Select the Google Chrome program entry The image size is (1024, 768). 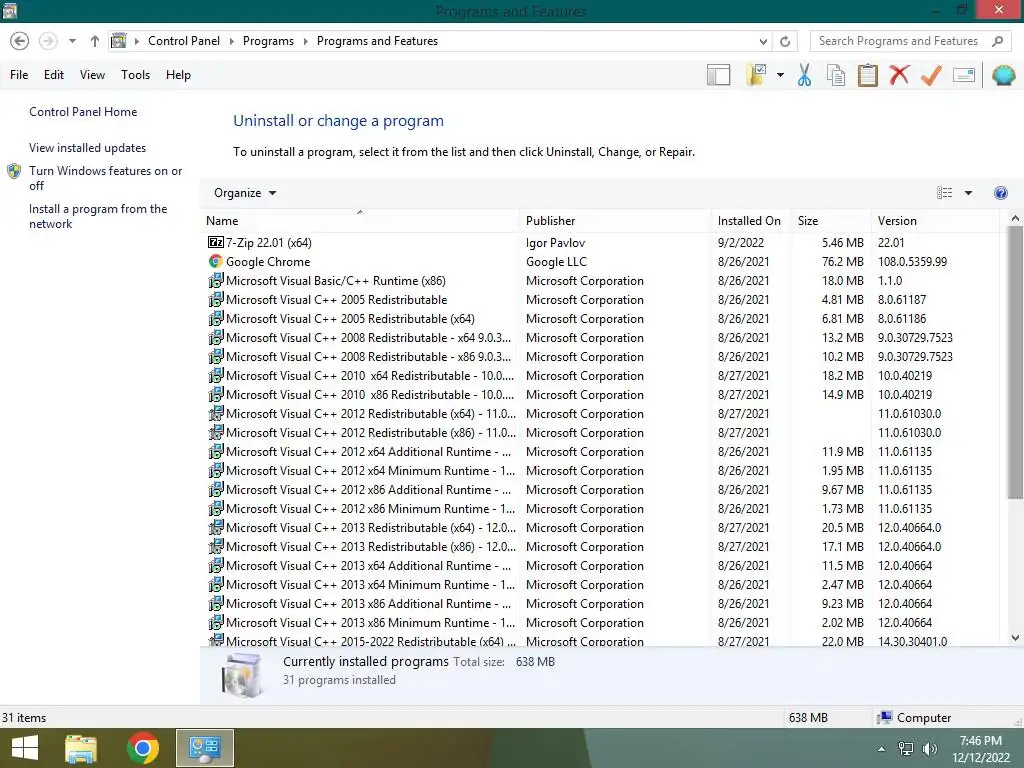point(603,262)
